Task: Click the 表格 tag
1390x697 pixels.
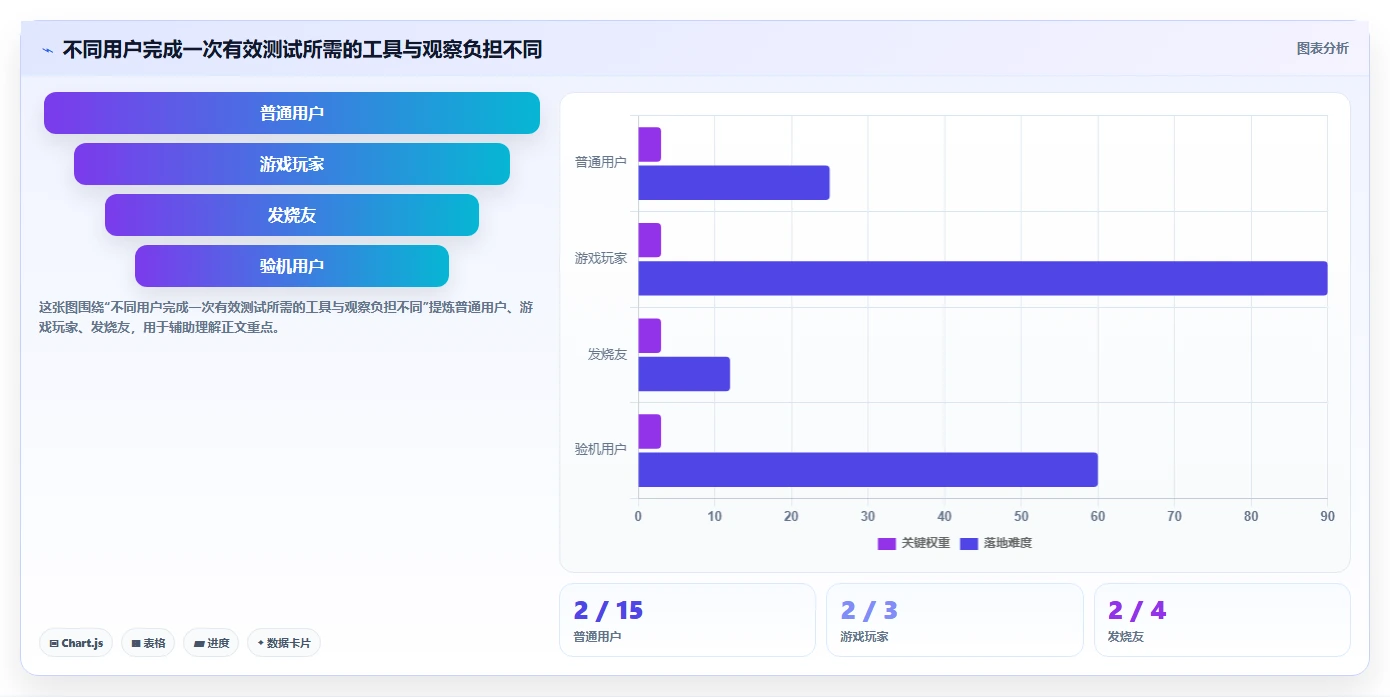Action: [x=148, y=643]
